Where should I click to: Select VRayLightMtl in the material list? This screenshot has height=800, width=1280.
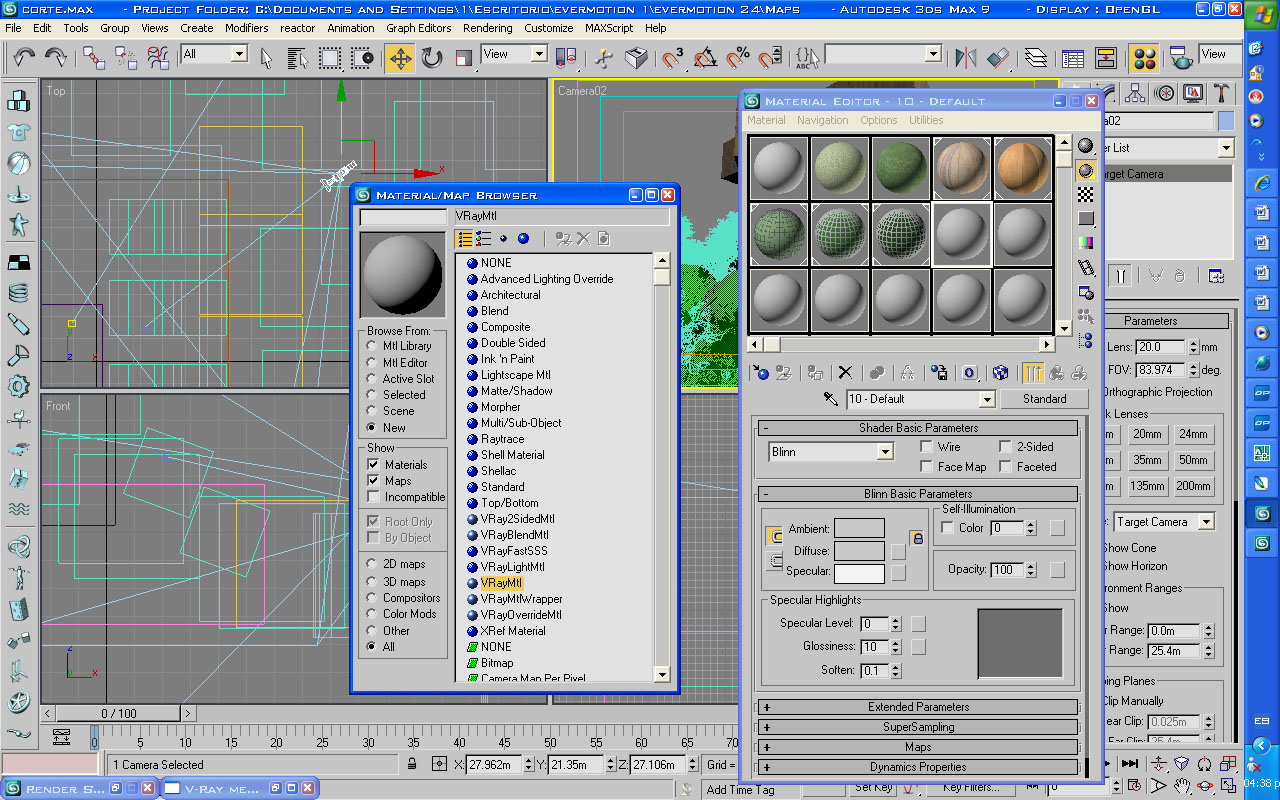512,567
